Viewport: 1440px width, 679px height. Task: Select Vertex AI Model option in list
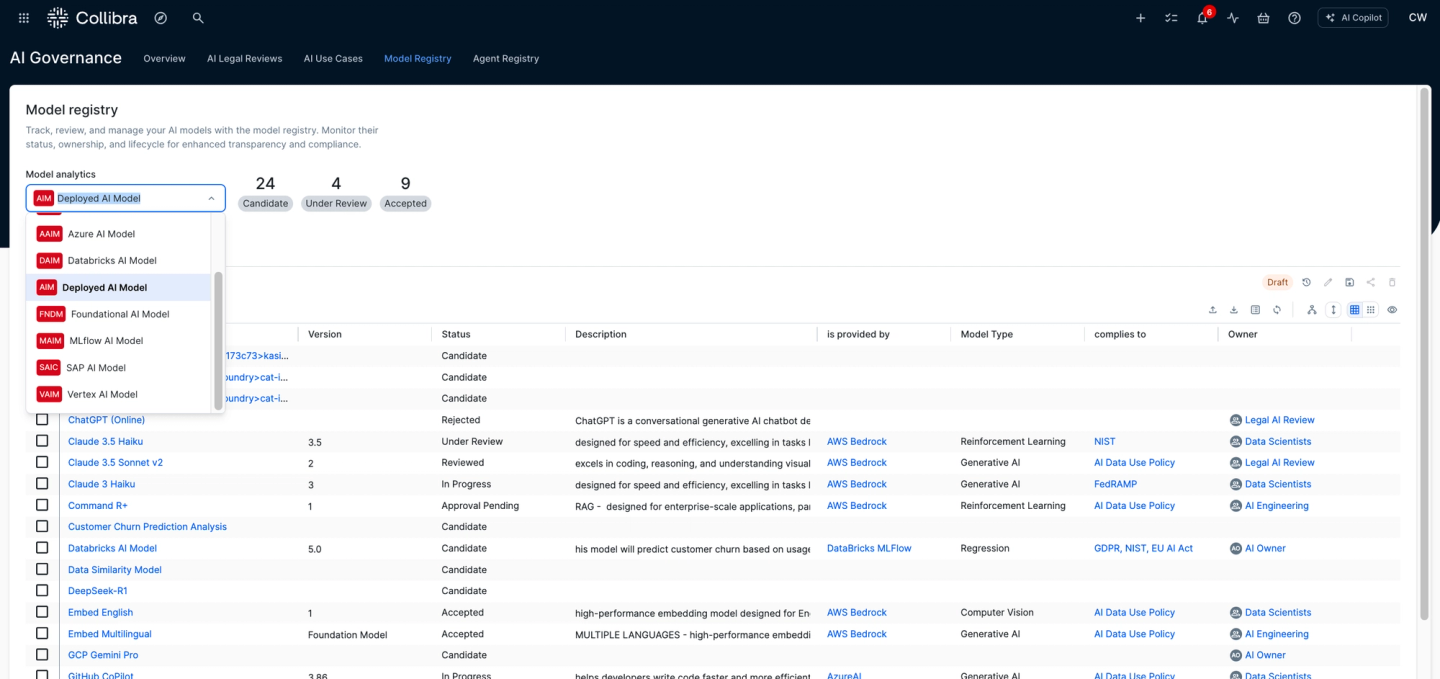point(102,394)
